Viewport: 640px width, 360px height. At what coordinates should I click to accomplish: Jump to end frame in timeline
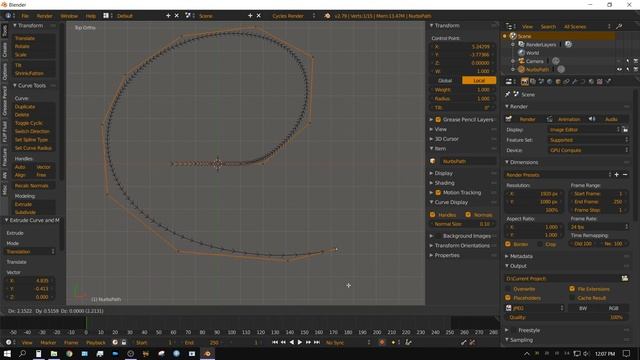[x=317, y=342]
